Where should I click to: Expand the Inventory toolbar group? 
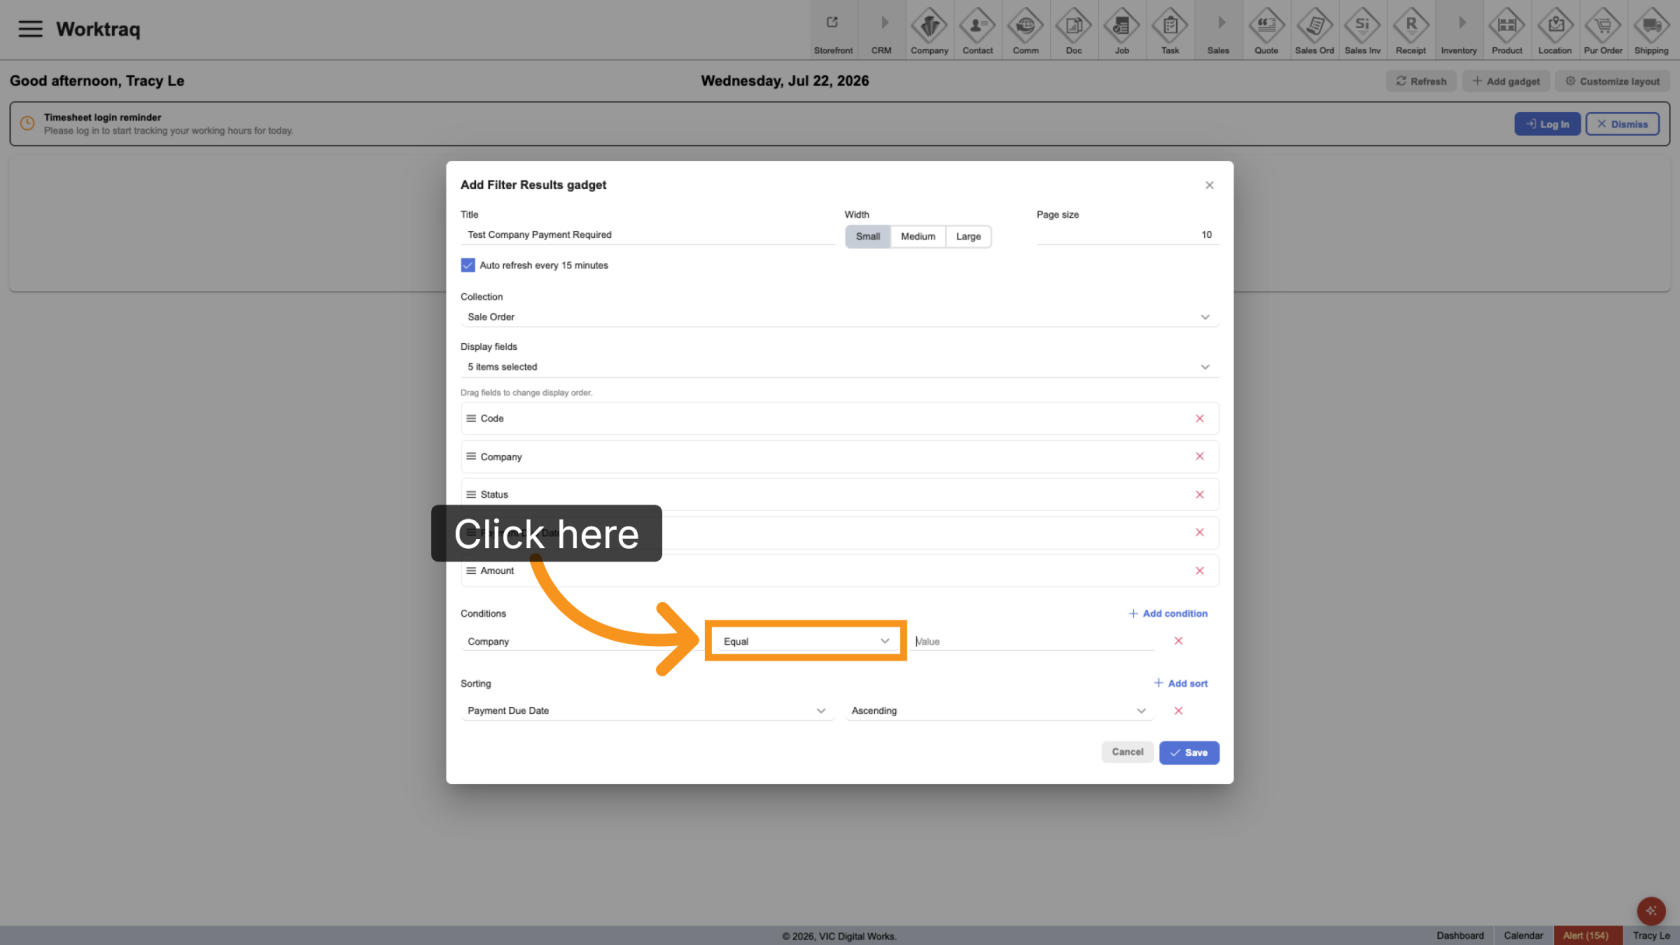[1459, 30]
